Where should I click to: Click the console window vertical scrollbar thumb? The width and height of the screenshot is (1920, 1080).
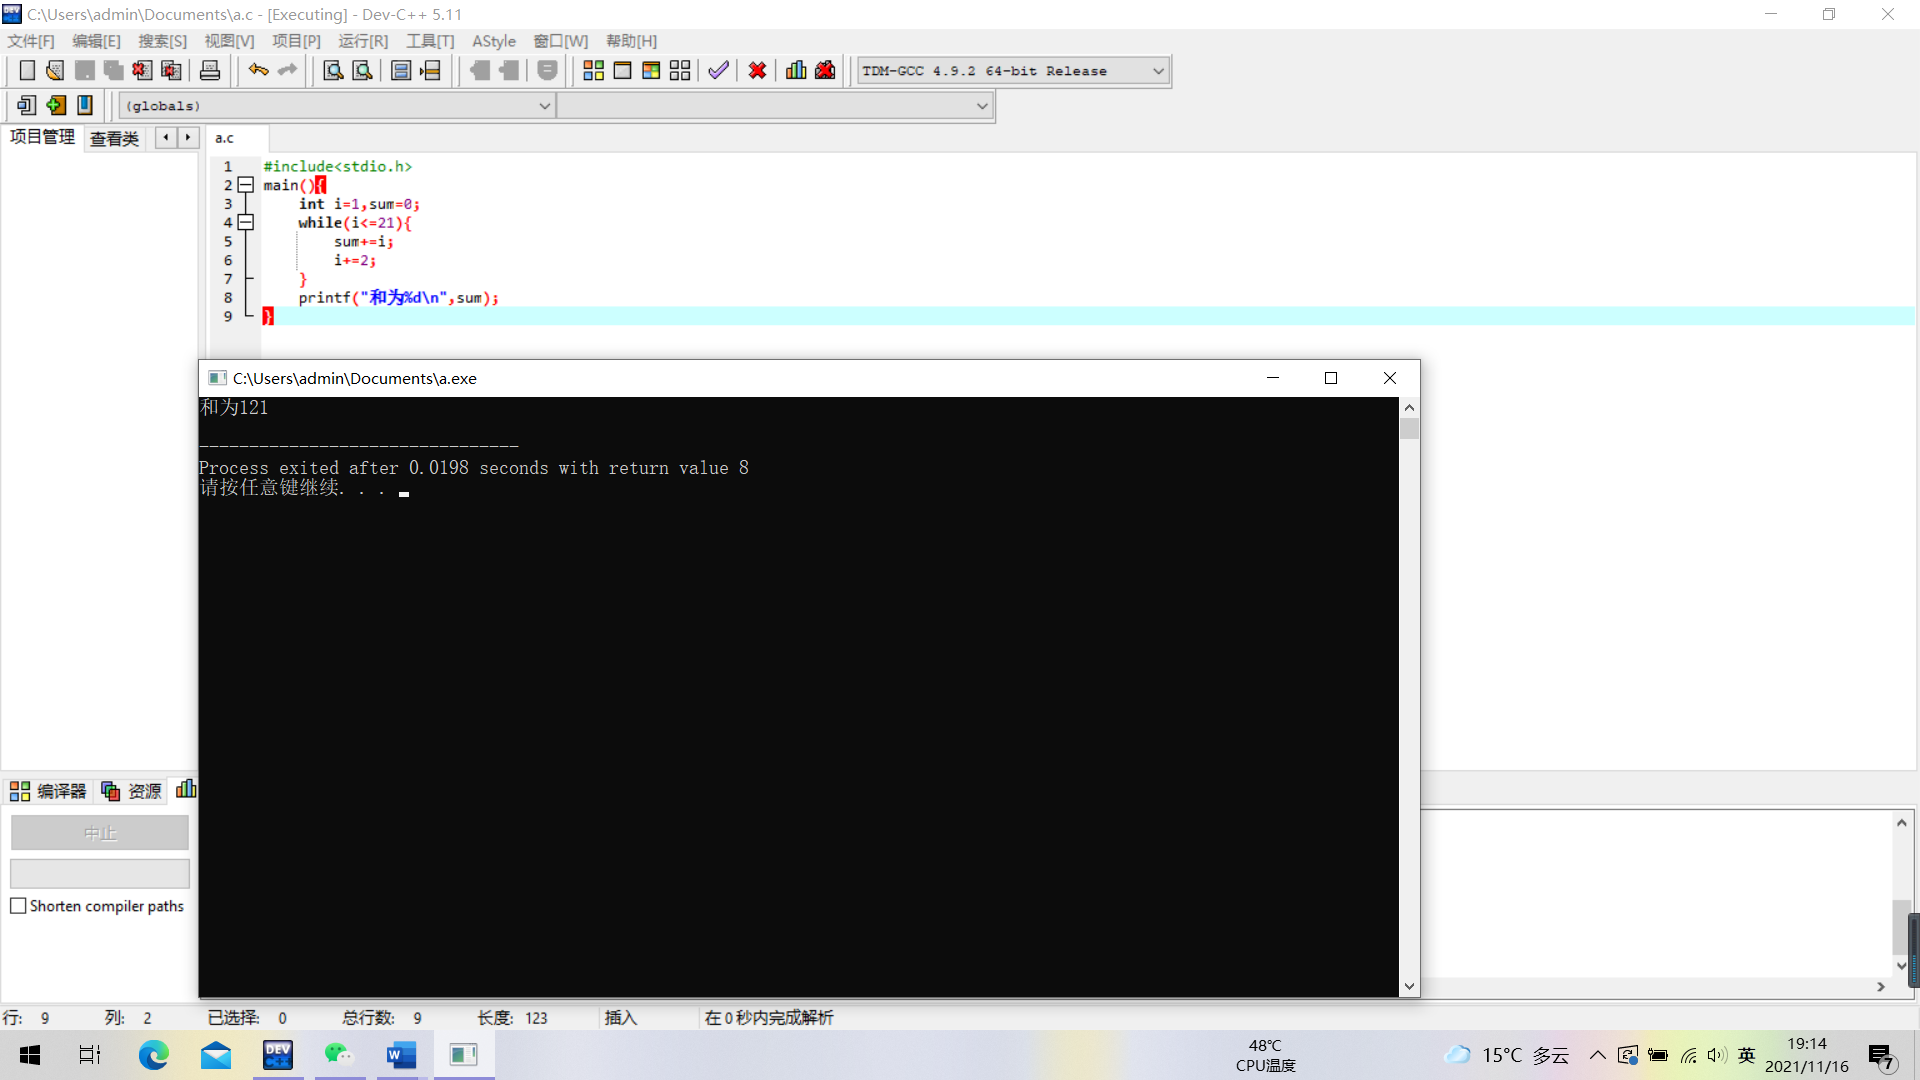click(x=1409, y=429)
